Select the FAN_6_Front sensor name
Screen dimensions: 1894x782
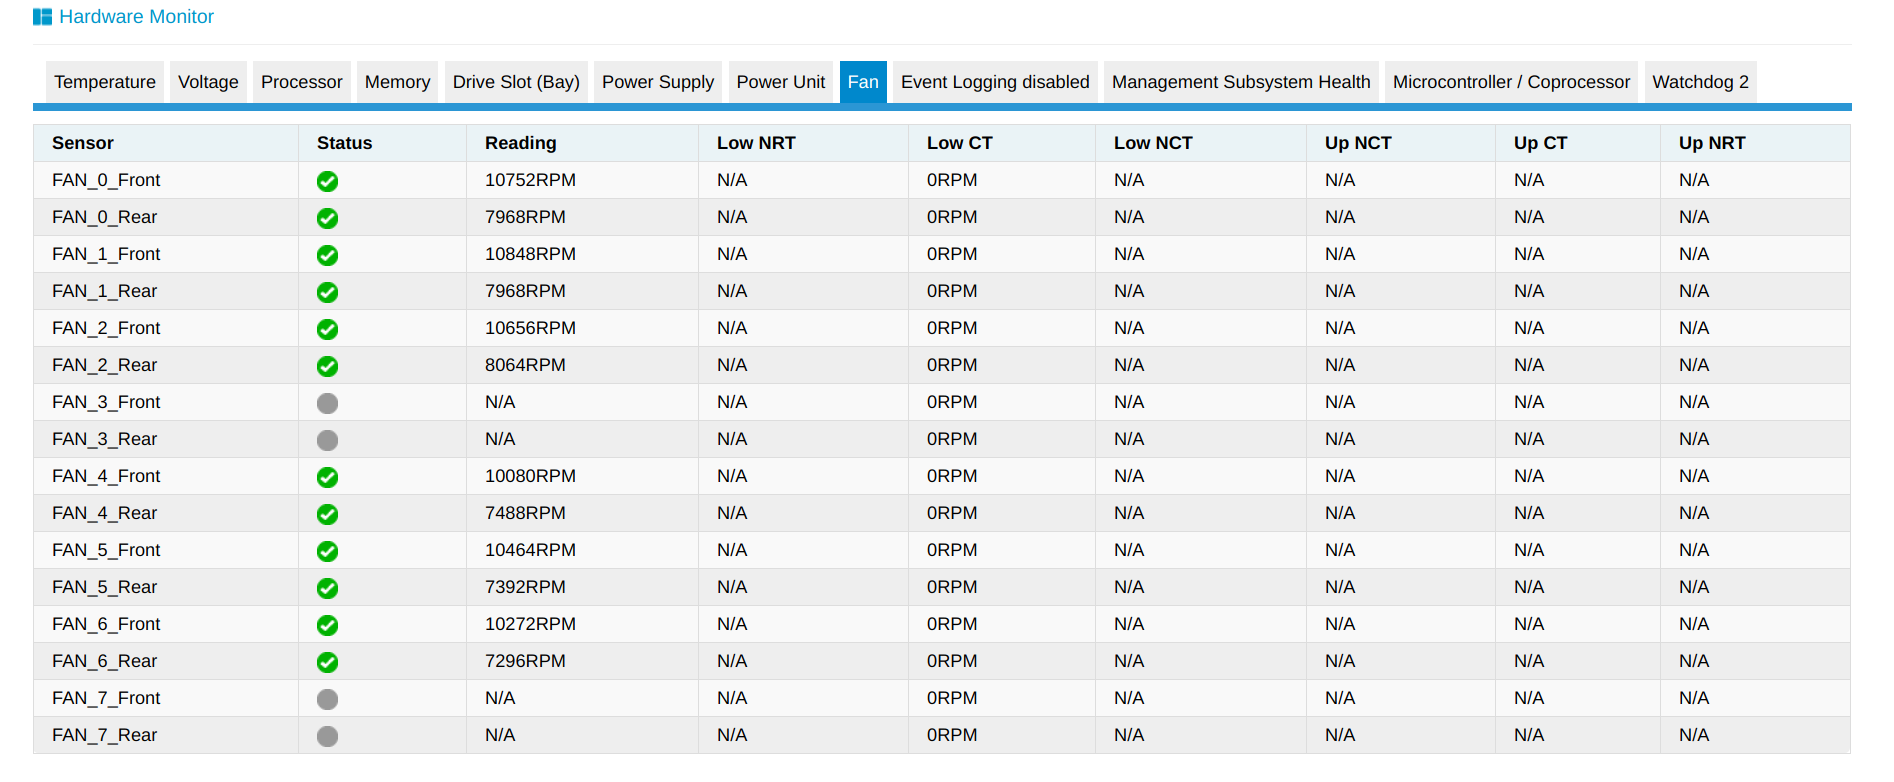[x=106, y=624]
